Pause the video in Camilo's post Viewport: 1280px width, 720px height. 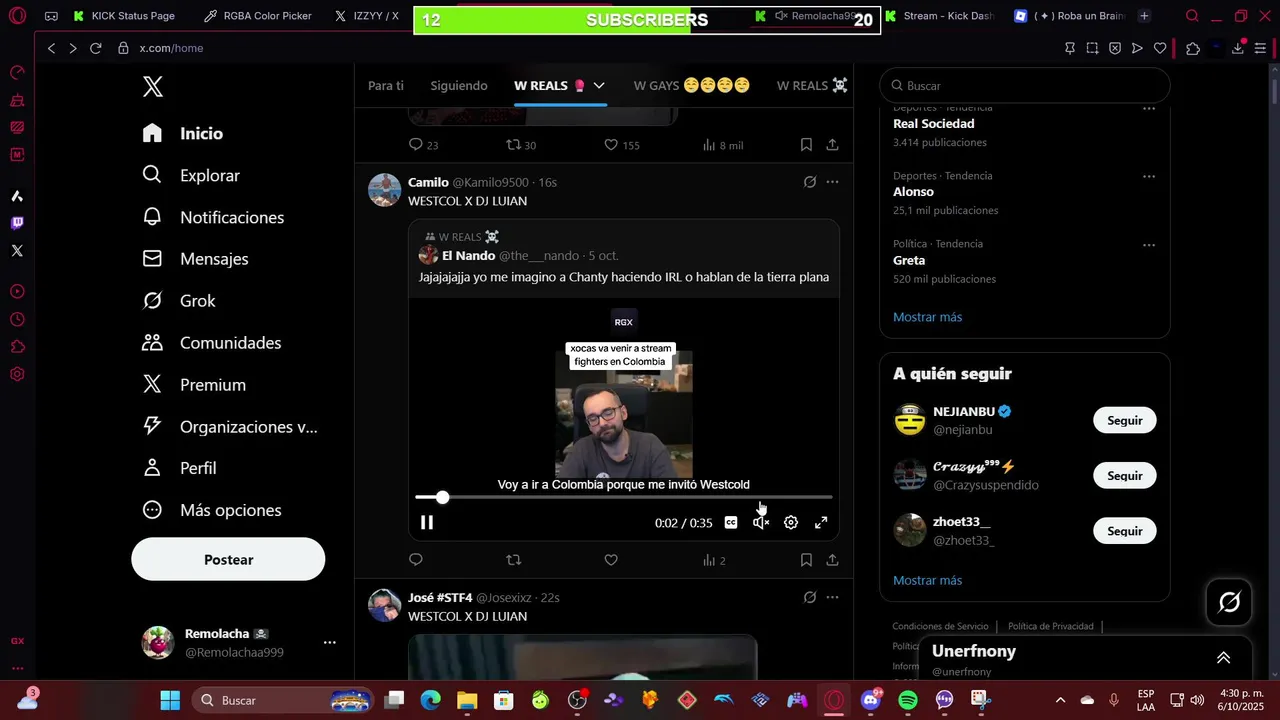(x=427, y=522)
